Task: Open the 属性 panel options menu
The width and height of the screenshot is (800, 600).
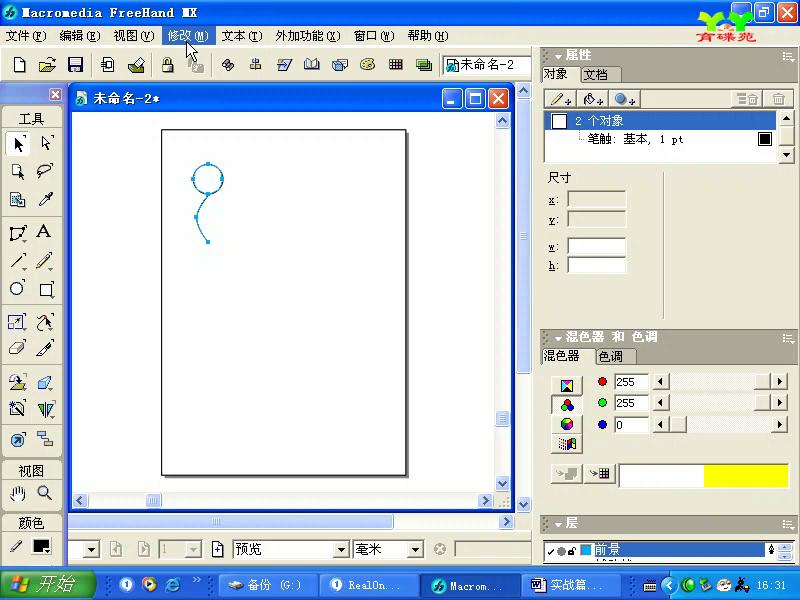Action: pyautogui.click(x=788, y=56)
